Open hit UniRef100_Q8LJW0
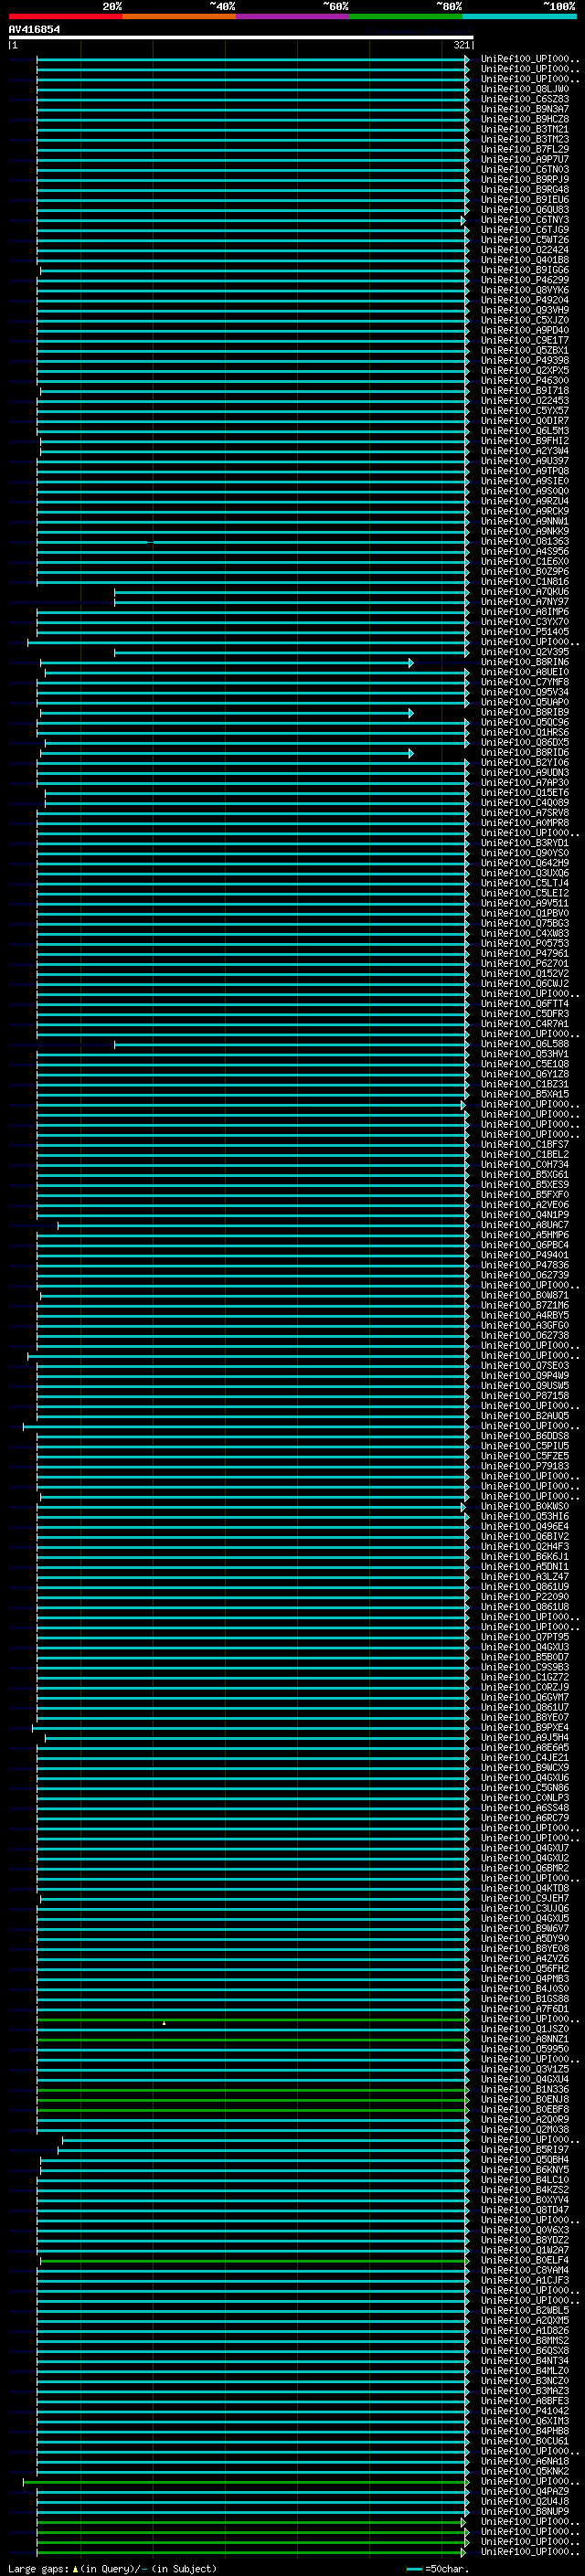This screenshot has width=585, height=2576. [x=525, y=89]
